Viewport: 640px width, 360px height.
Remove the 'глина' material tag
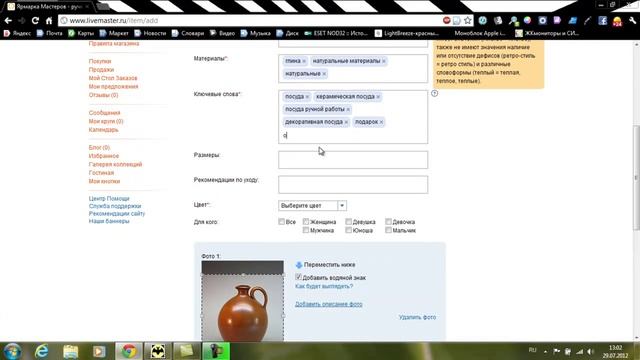click(x=304, y=61)
